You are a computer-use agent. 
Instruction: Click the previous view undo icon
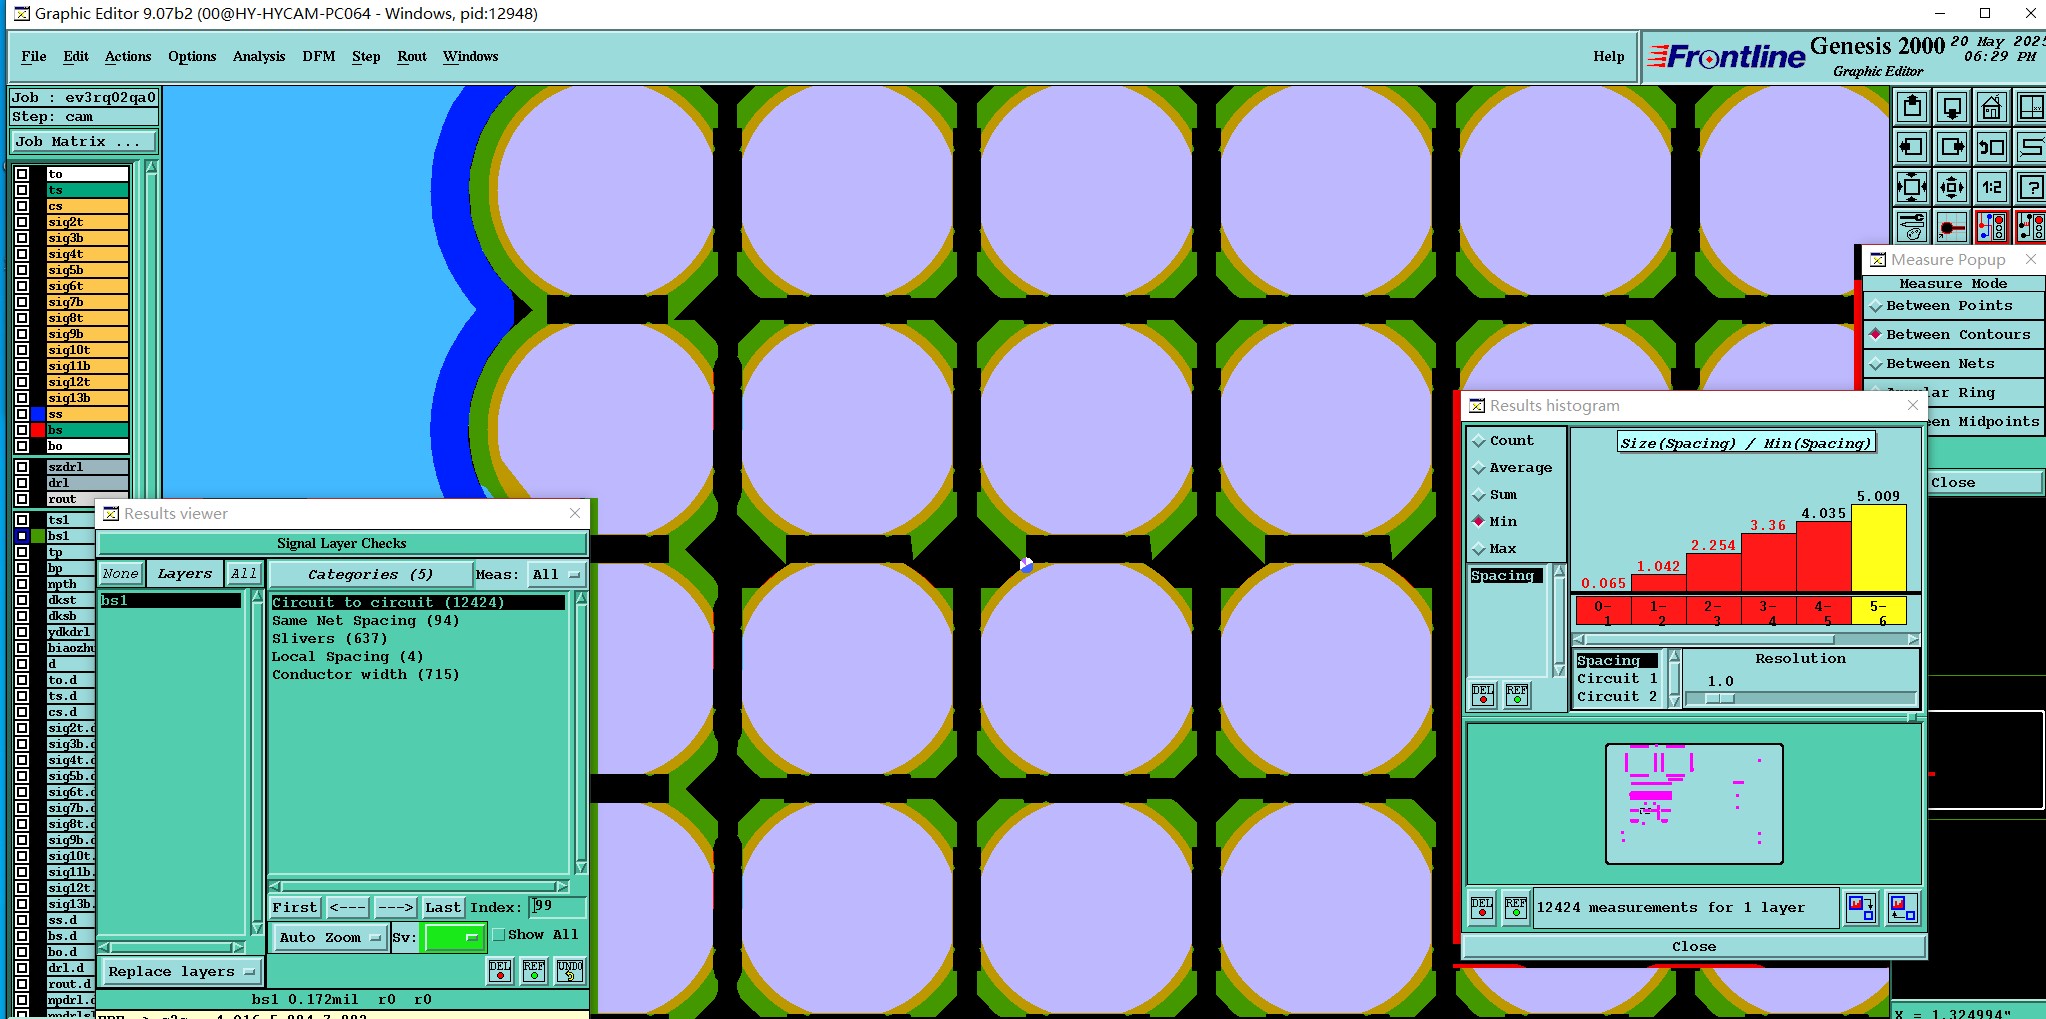1992,147
